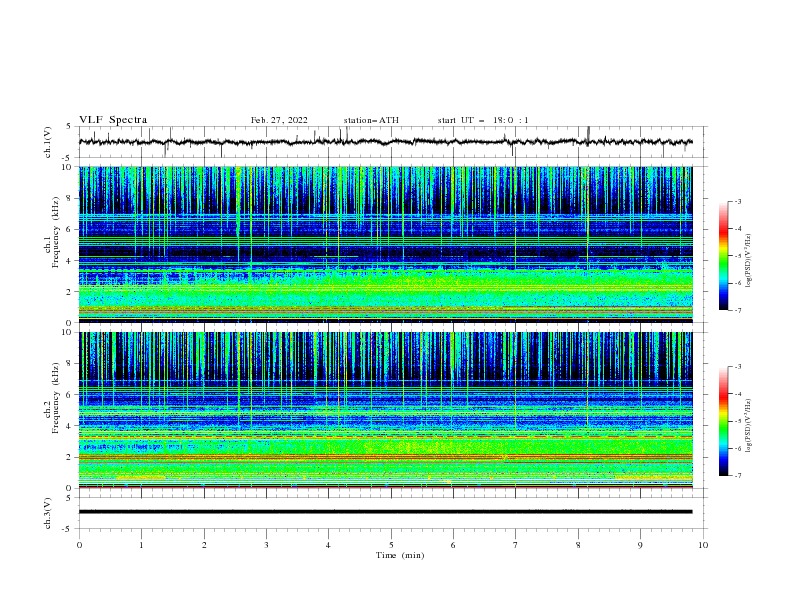
Task: Click the "0" label on the time axis
Action: [79, 545]
